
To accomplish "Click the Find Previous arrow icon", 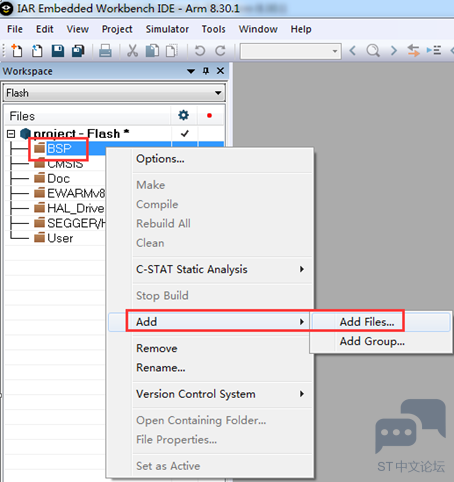I will pyautogui.click(x=353, y=51).
